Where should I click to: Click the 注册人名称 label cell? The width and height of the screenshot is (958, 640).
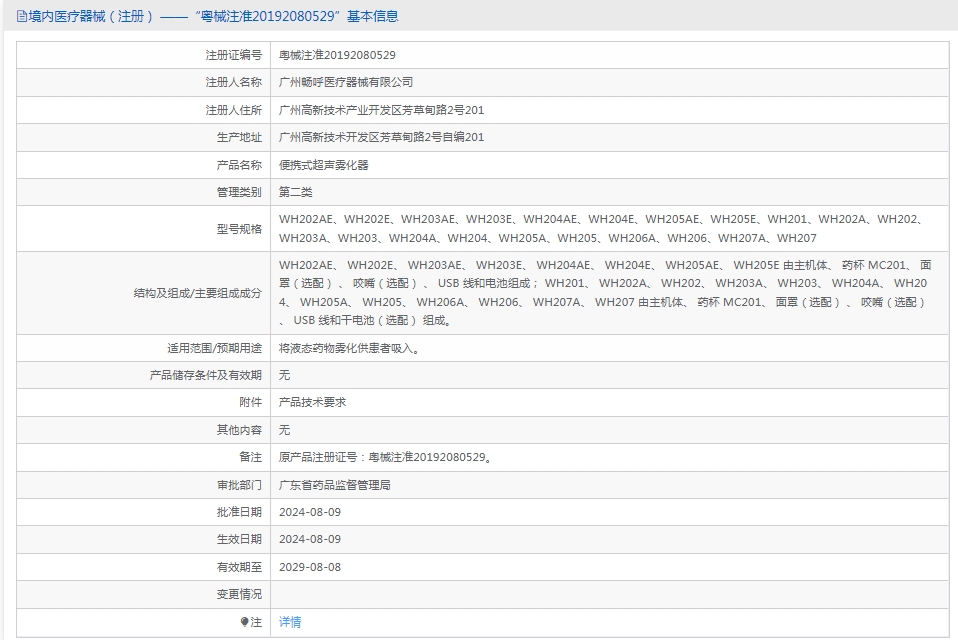pyautogui.click(x=144, y=82)
